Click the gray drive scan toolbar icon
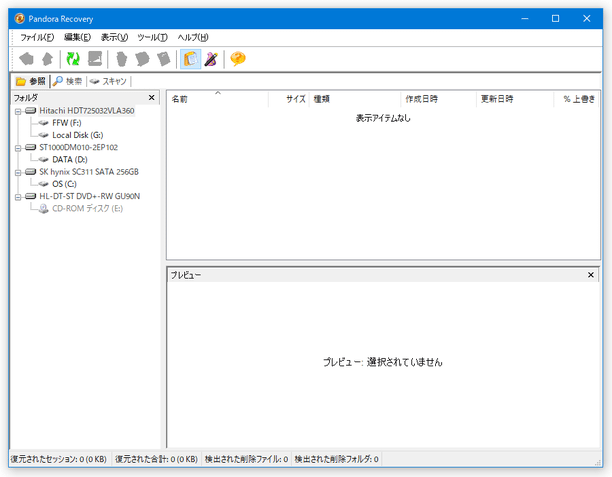 (95, 59)
